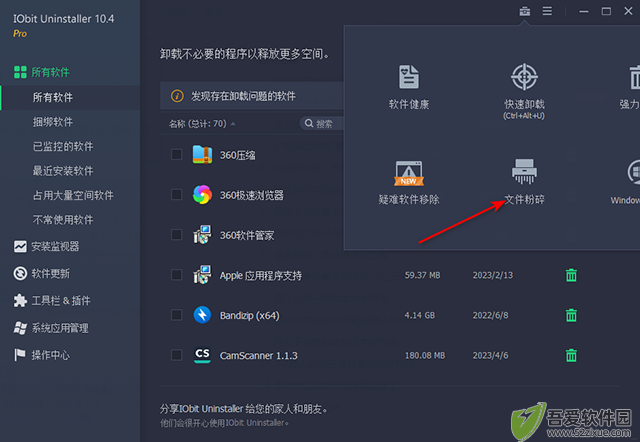Viewport: 640px width, 442px height.
Task: Select 不常使用软件 in sidebar
Action: click(63, 220)
